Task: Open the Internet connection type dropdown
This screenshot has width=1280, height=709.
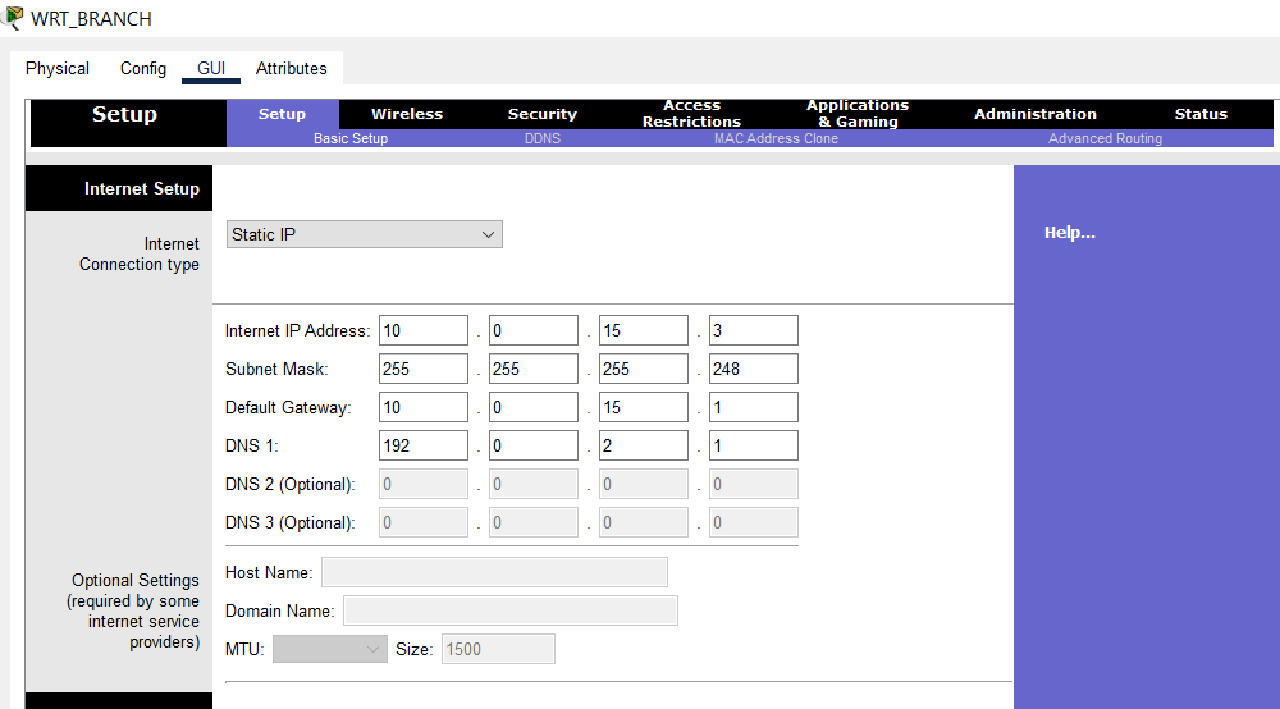Action: [x=364, y=234]
